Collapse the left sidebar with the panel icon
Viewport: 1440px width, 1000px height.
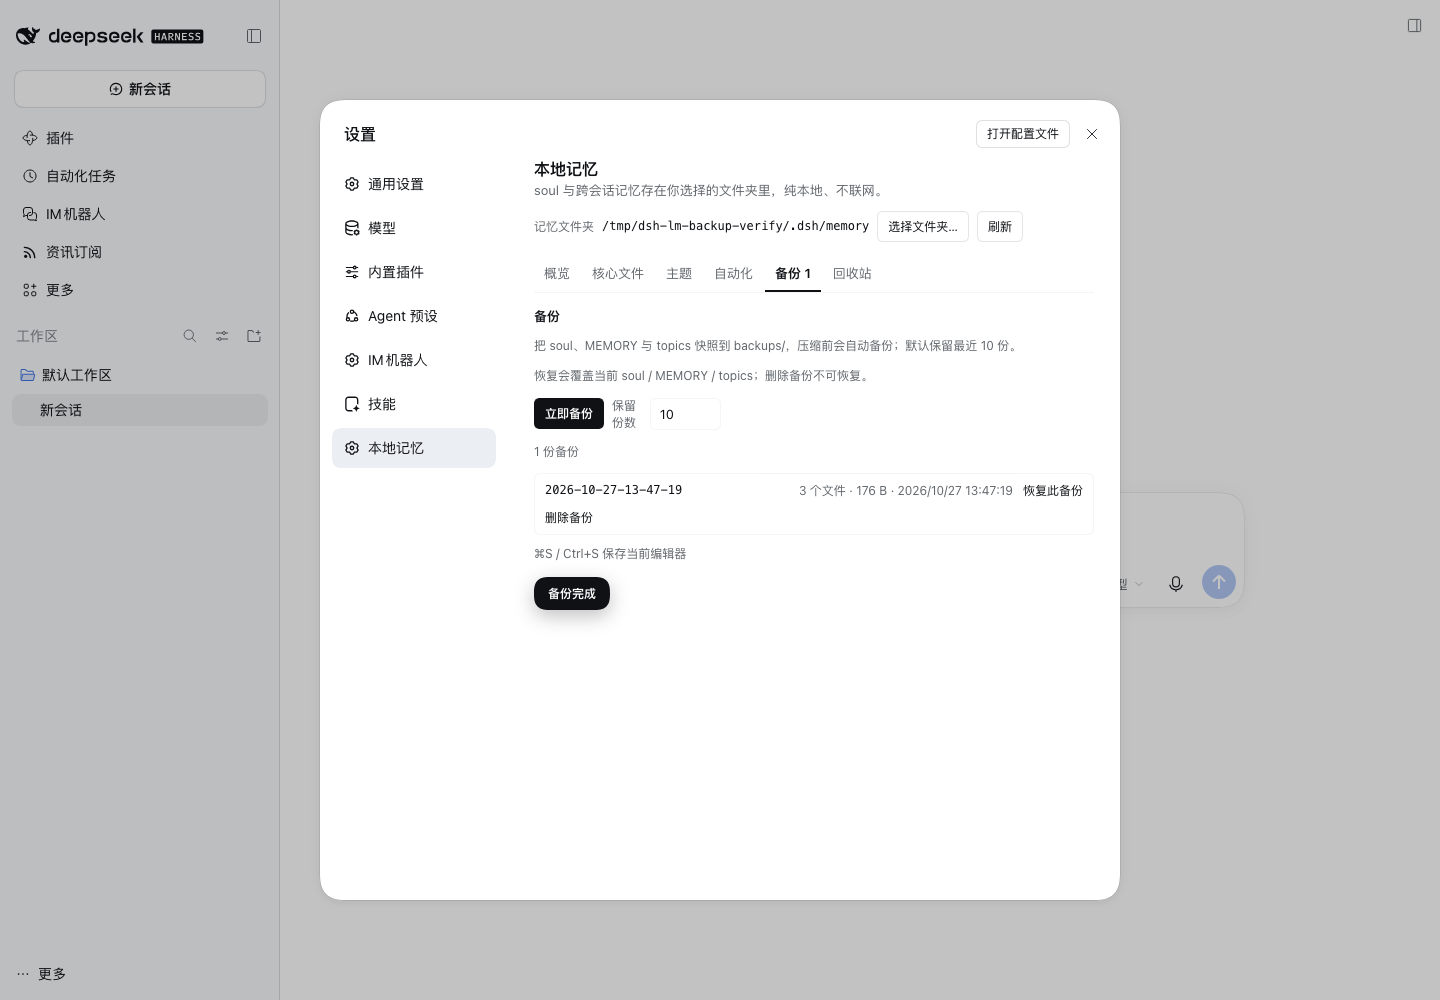point(254,36)
